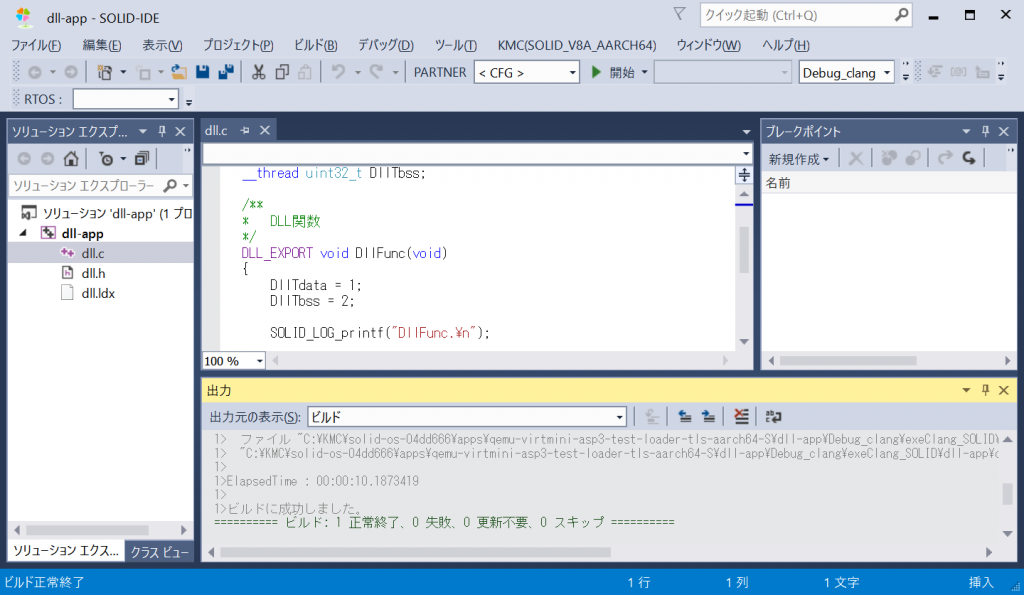This screenshot has width=1024, height=595.
Task: Open the デバッグ menu in the menu bar
Action: coord(386,45)
